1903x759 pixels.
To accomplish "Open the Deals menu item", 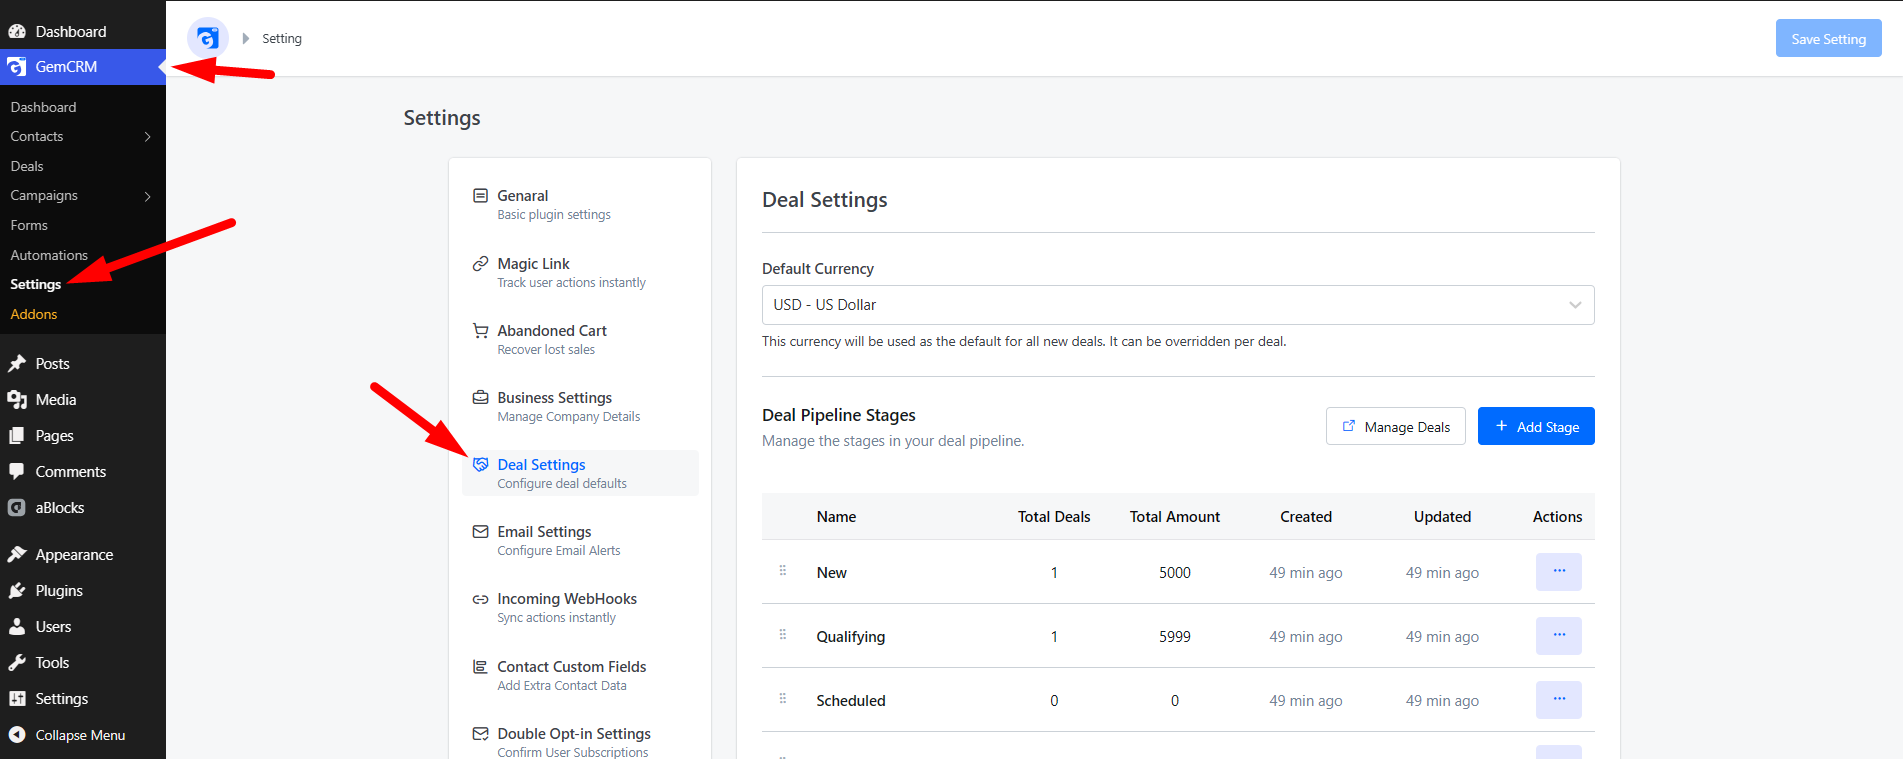I will click(27, 166).
